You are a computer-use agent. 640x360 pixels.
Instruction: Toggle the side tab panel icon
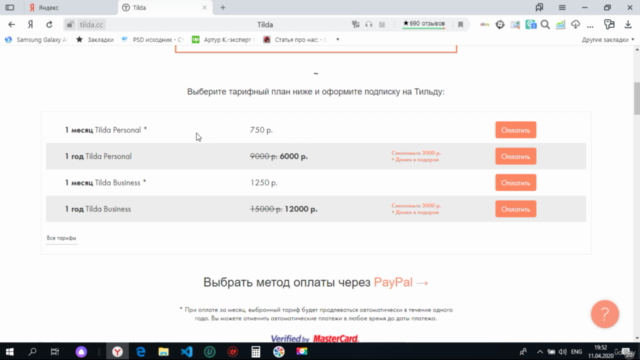point(10,7)
